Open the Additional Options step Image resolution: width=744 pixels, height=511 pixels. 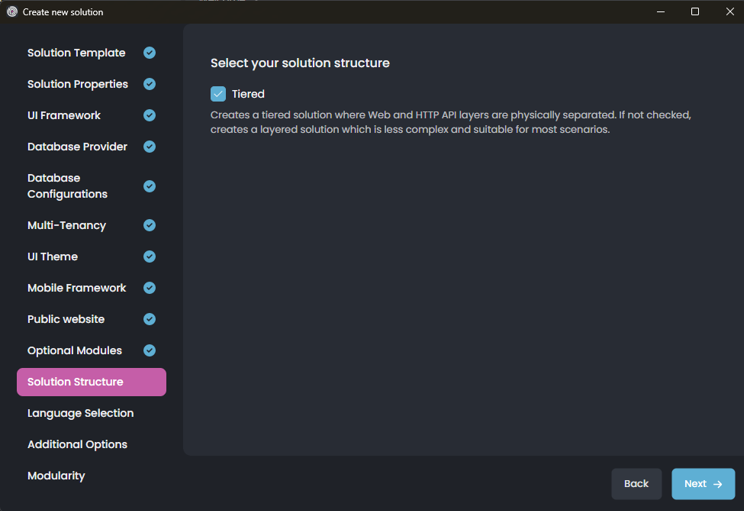(x=77, y=444)
